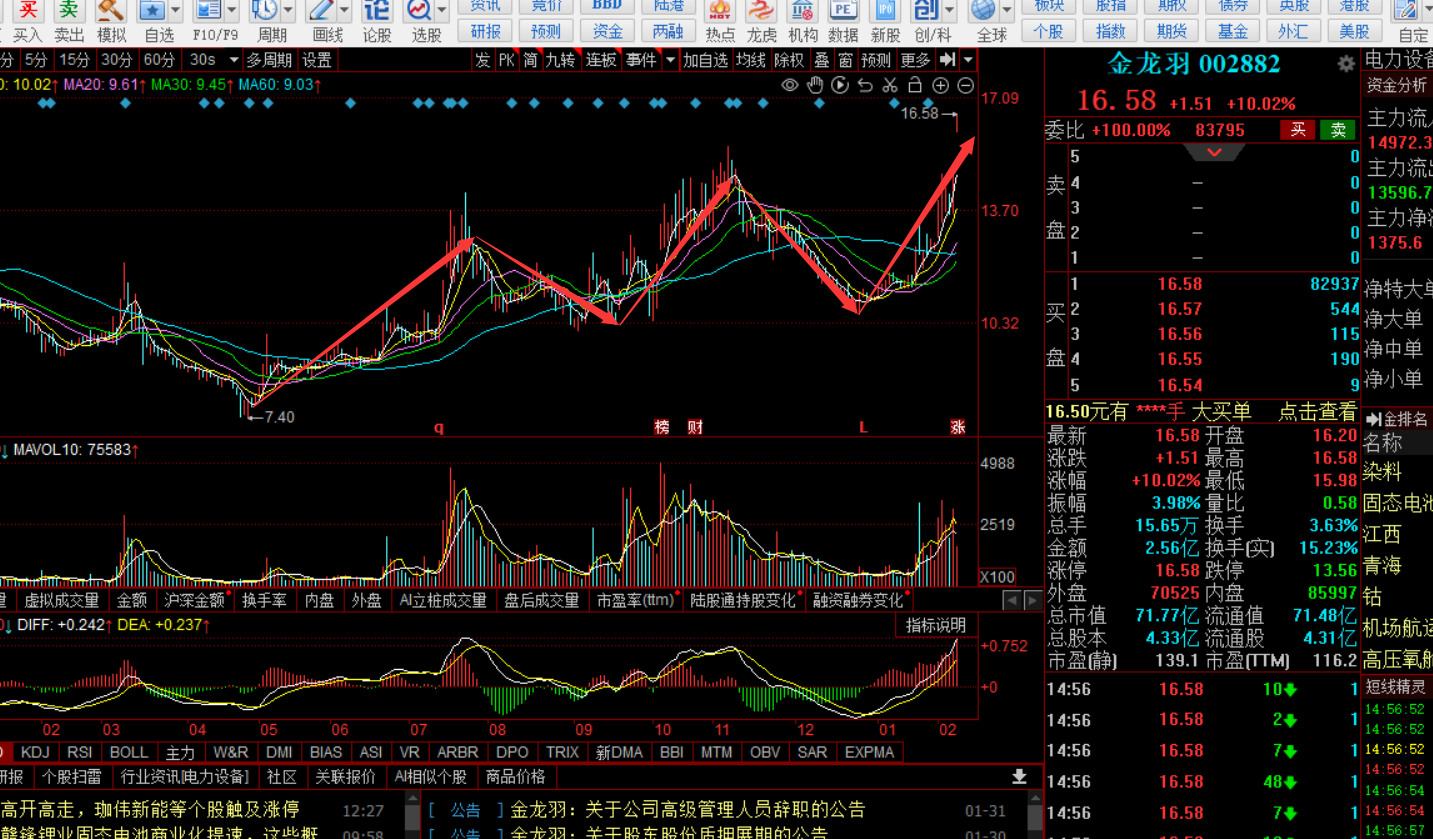Click the collapse-to-right arrow icon in chart toolbar
Screen dimensions: 1433x839
coord(948,60)
